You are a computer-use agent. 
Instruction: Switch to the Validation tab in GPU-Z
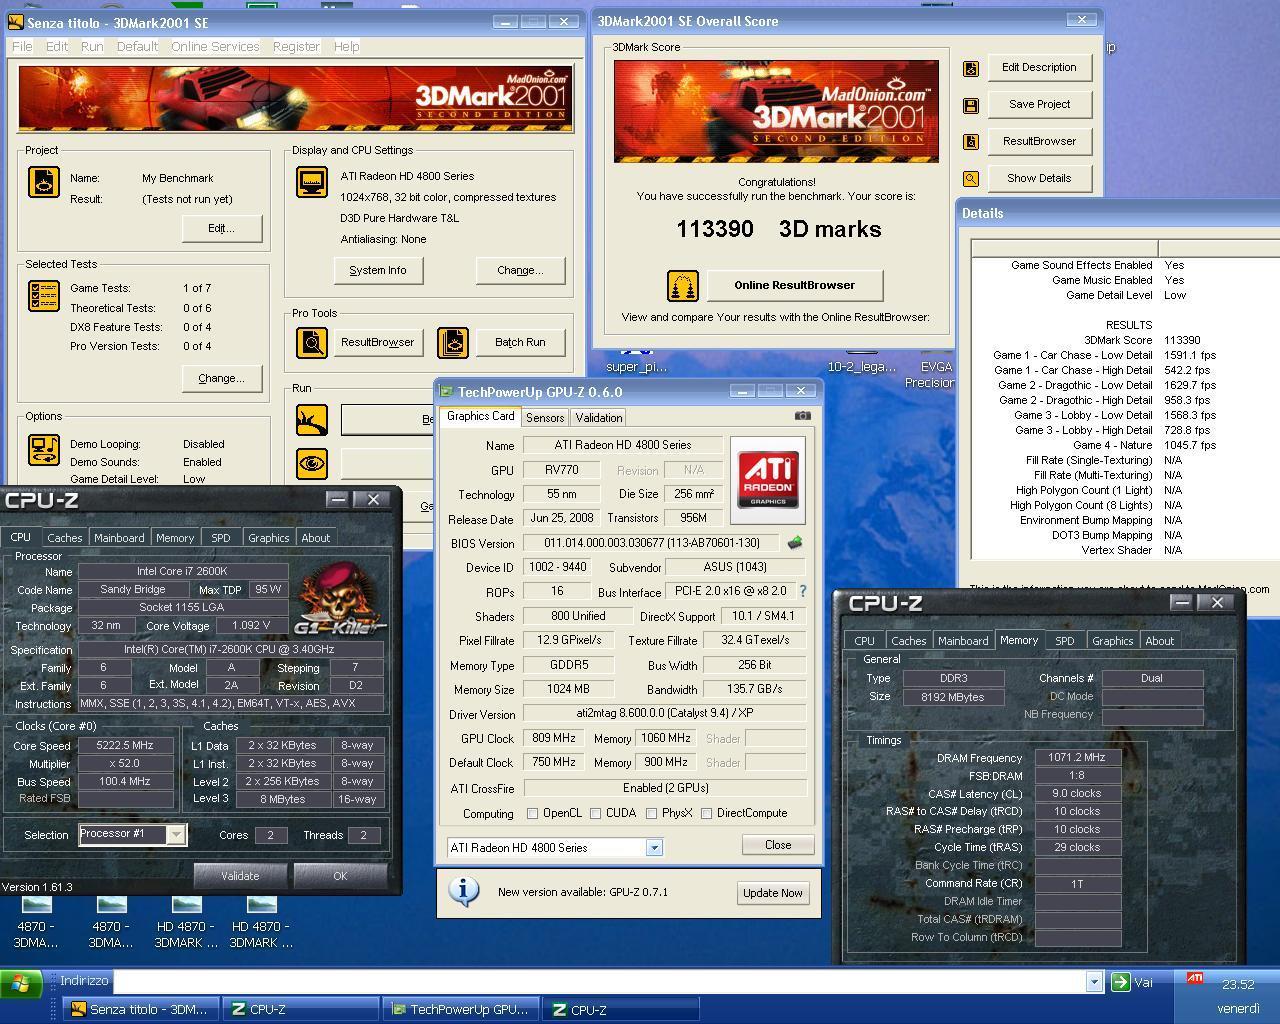pos(599,418)
